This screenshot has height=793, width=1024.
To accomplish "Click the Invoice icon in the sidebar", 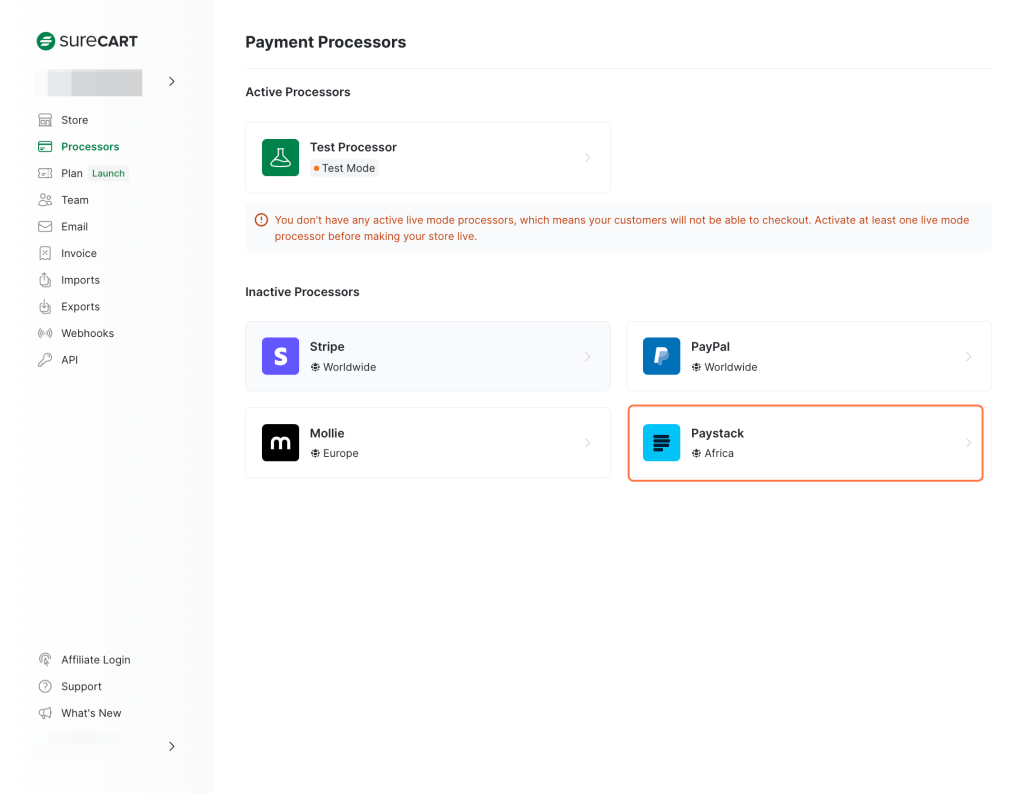I will (x=46, y=253).
